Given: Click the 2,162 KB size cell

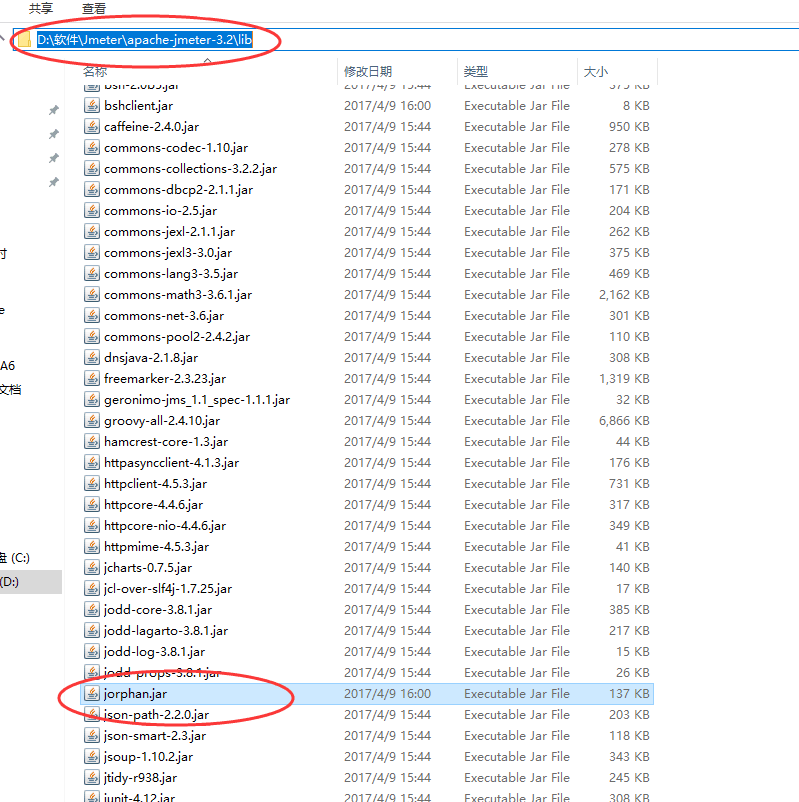Looking at the screenshot, I should pos(624,295).
